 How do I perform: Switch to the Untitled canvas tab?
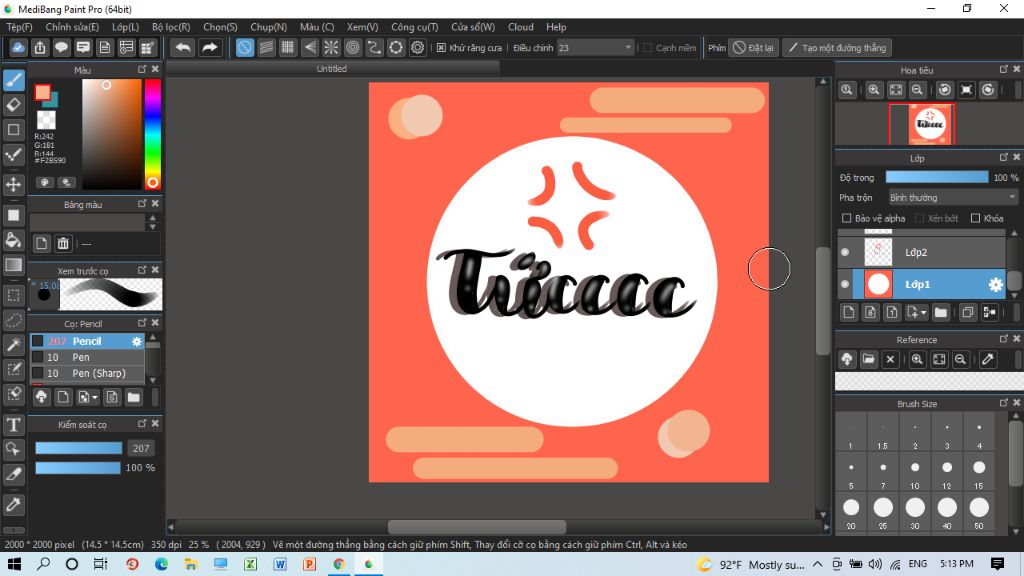coord(332,69)
